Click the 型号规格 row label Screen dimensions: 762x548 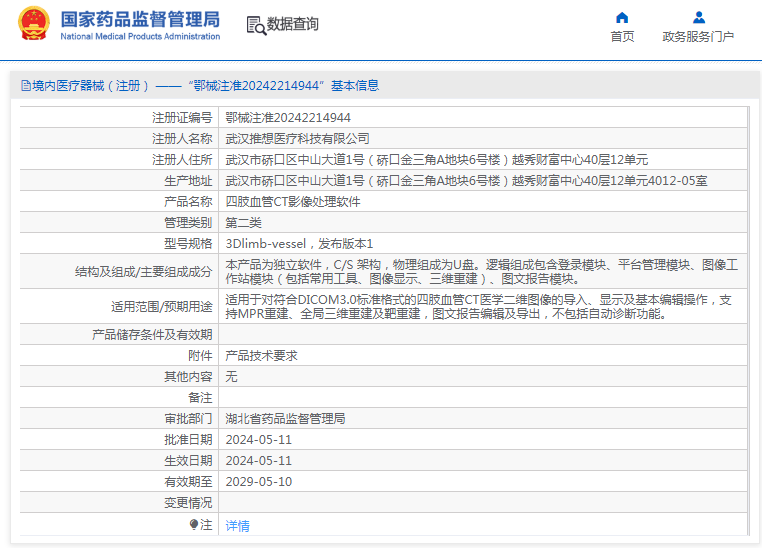(188, 243)
